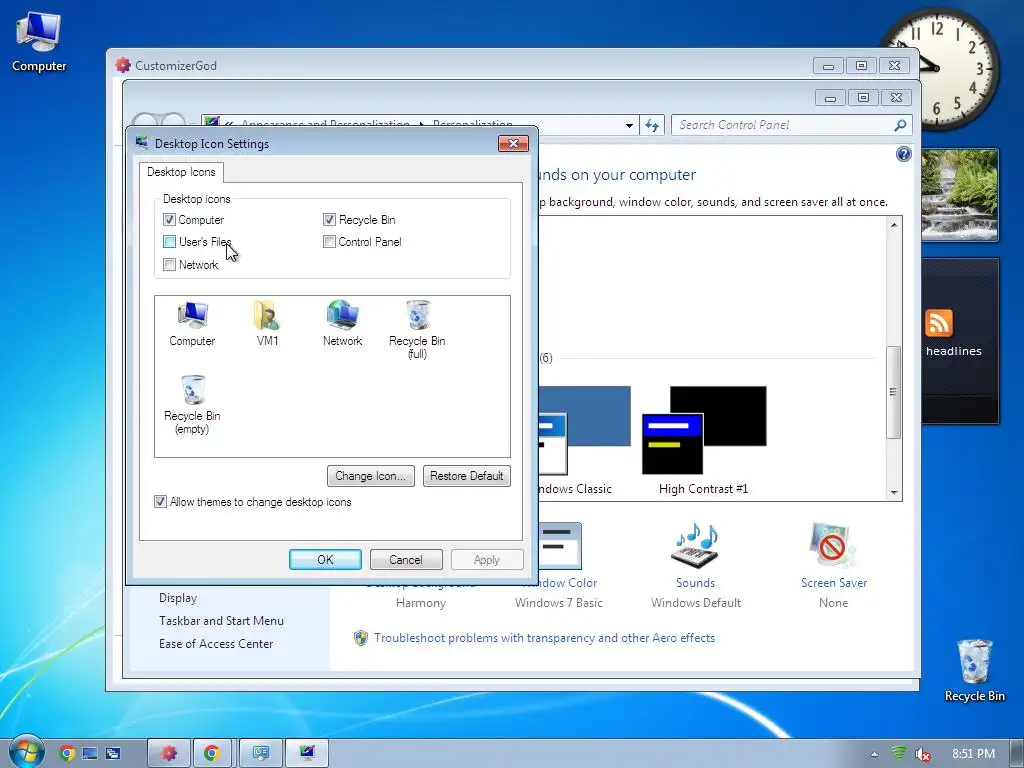Image resolution: width=1024 pixels, height=768 pixels.
Task: Open the address bar history dropdown
Action: point(629,125)
